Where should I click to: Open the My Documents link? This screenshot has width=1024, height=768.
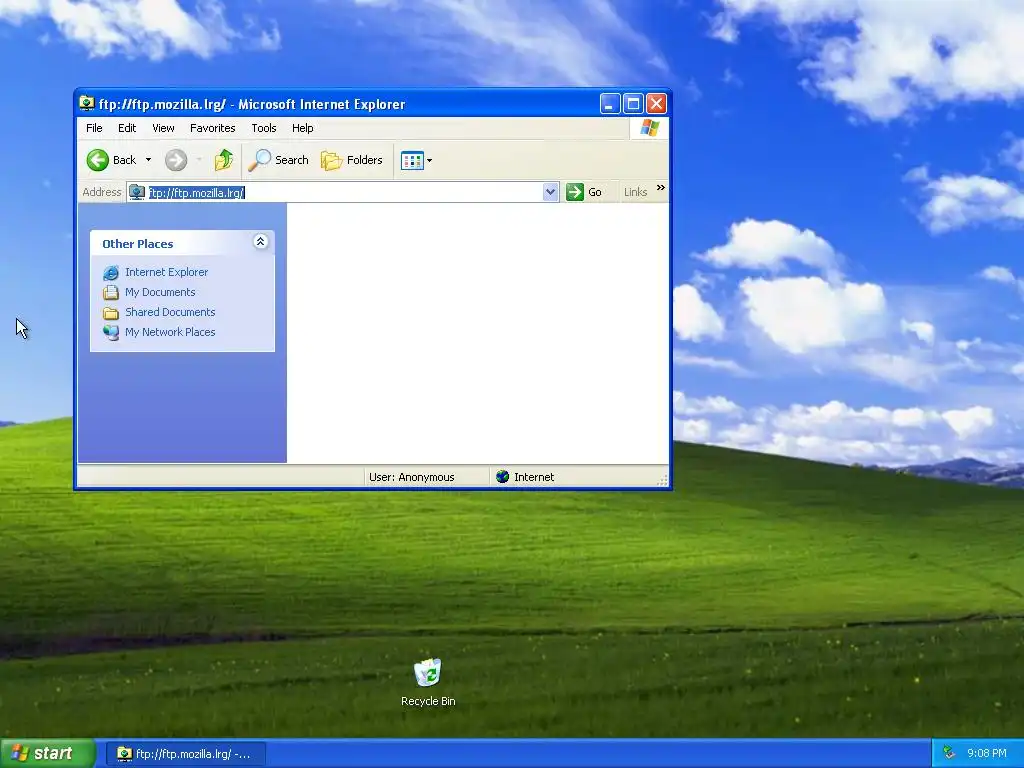pos(160,292)
